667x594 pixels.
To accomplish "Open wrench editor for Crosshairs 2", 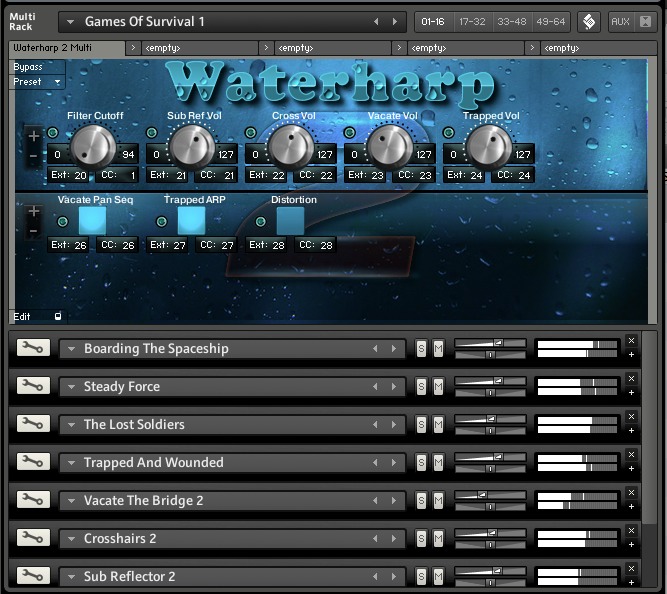I will click(33, 538).
